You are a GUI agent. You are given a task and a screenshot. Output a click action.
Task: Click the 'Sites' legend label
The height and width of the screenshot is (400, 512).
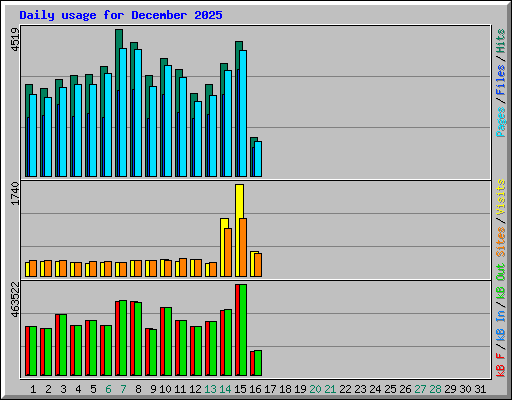pos(500,242)
